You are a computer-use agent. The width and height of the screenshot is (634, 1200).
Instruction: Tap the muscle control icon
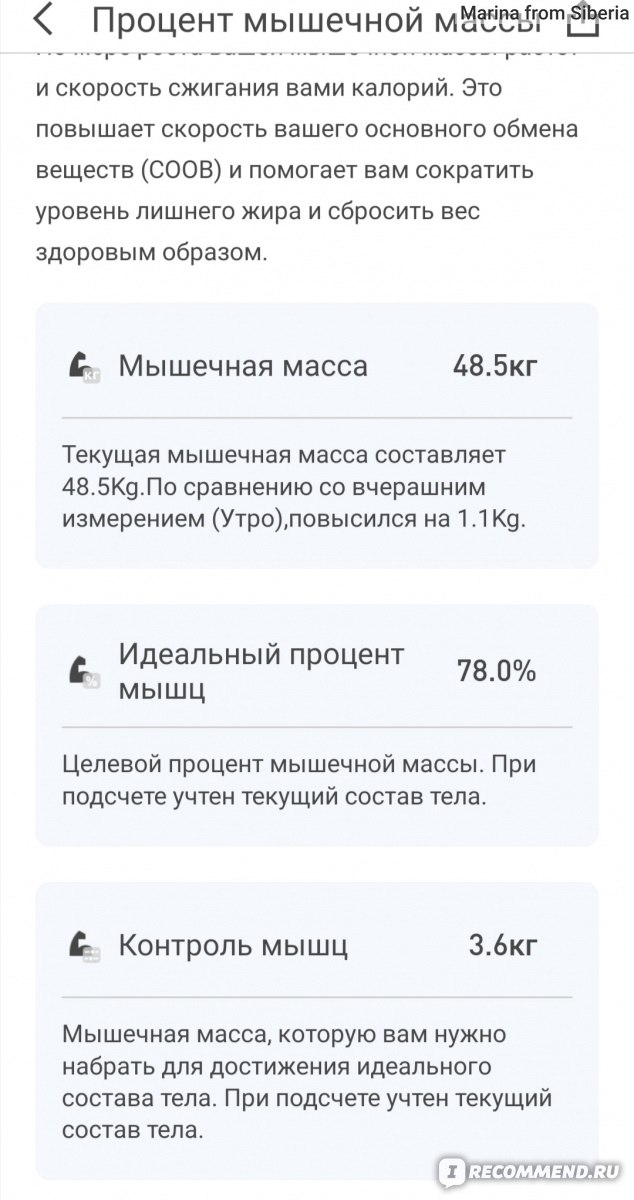[x=84, y=945]
